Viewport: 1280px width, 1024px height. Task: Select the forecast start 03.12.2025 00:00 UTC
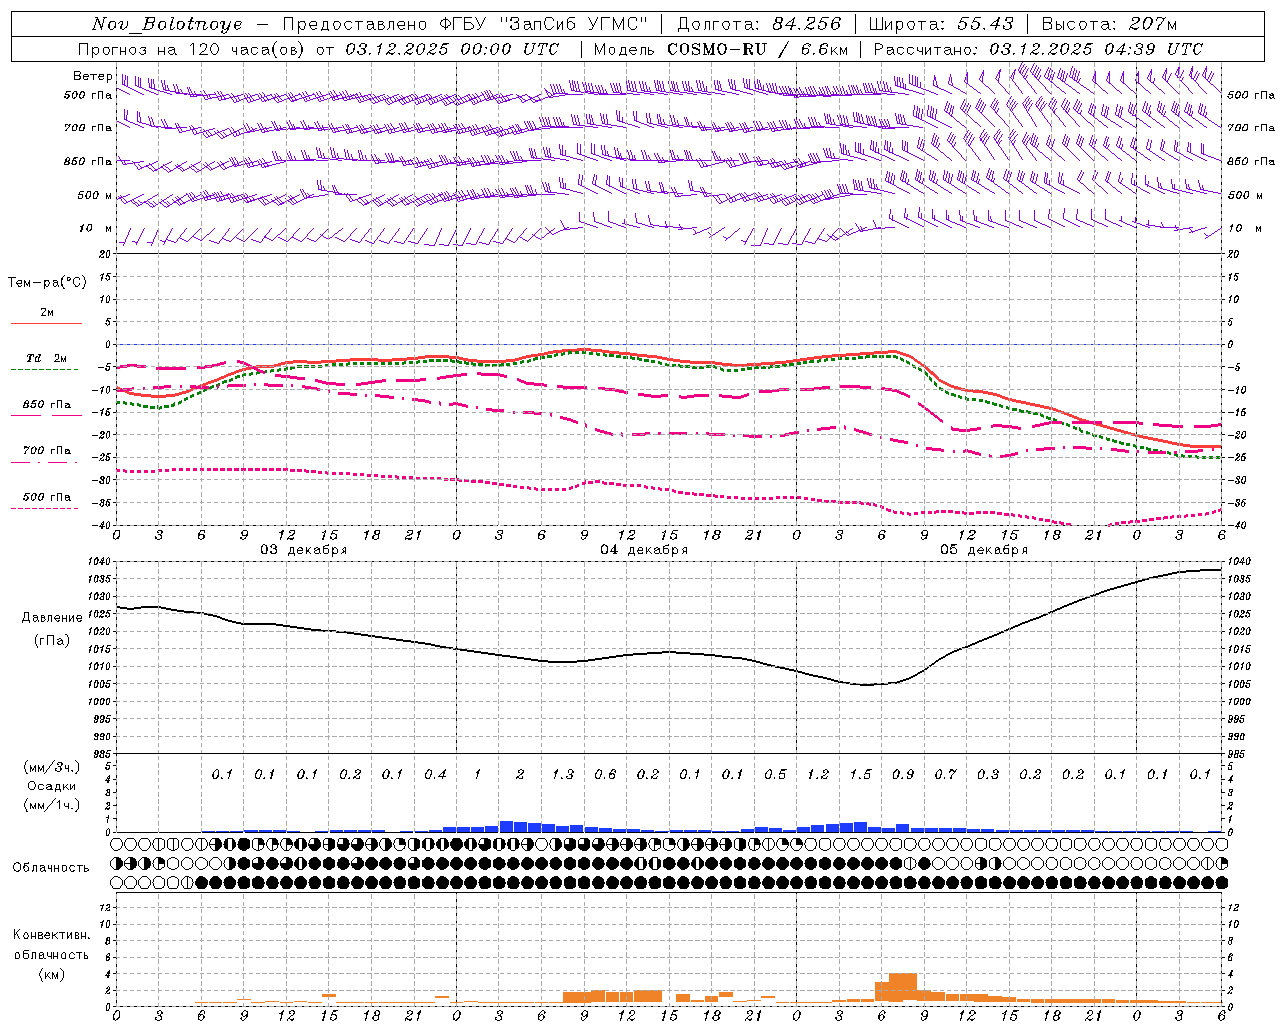pyautogui.click(x=452, y=49)
